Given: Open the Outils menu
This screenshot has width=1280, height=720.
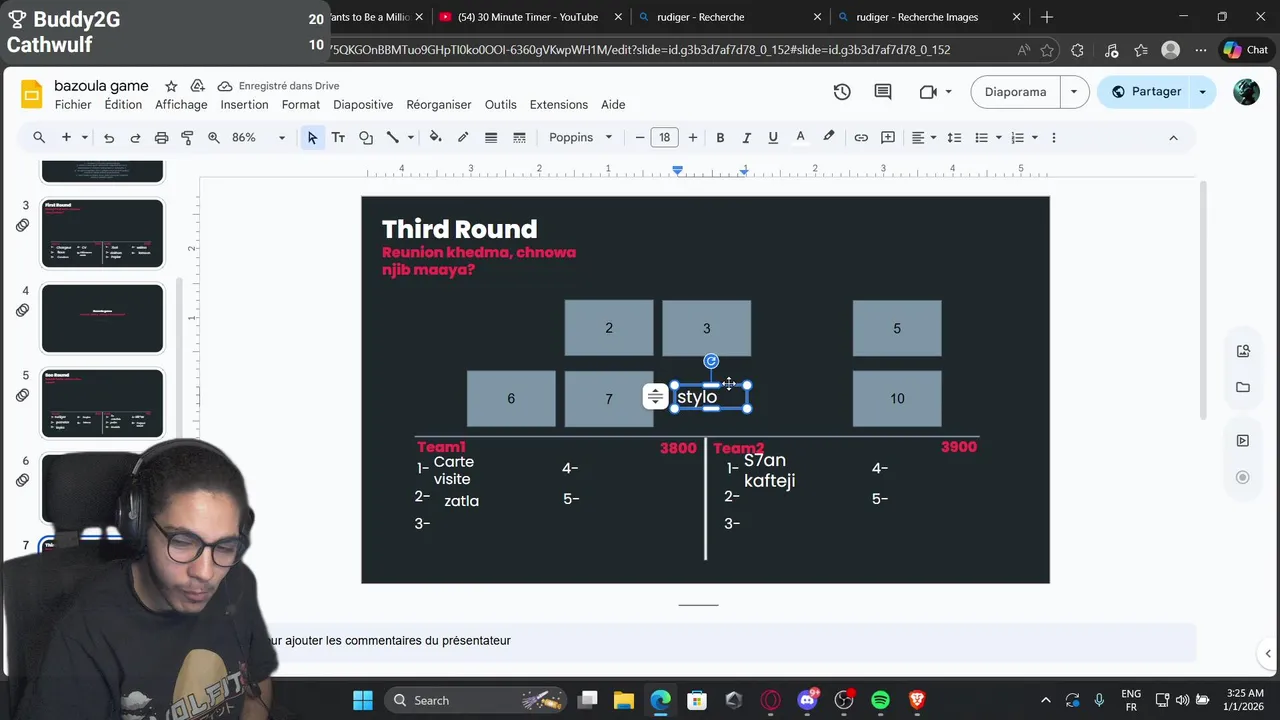Looking at the screenshot, I should [x=501, y=105].
